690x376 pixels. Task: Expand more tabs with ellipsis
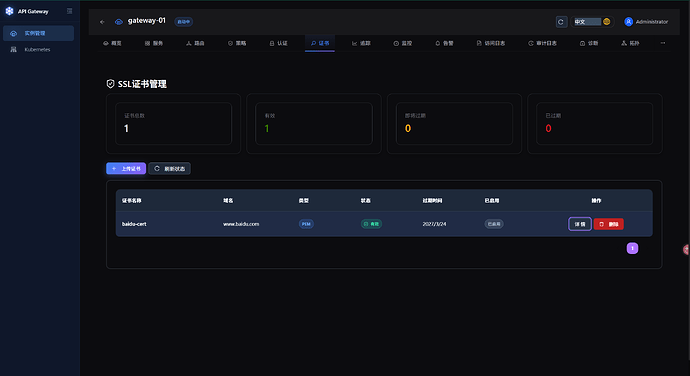coord(663,43)
